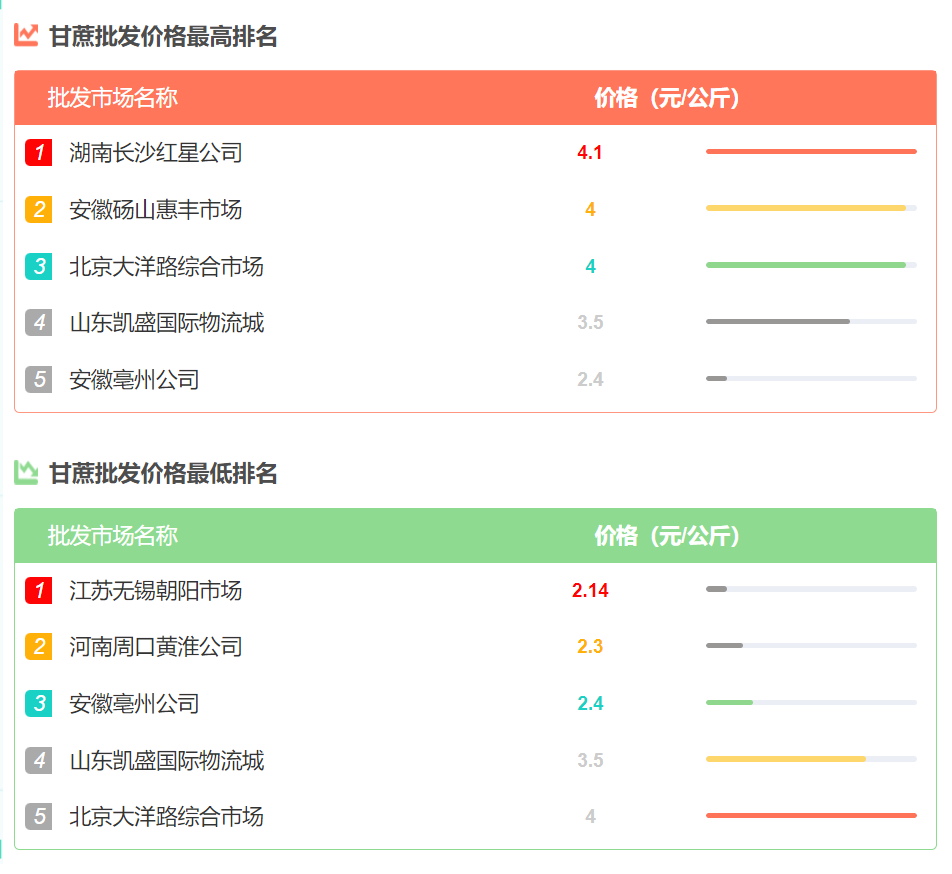Click the 2.3 price value
The height and width of the screenshot is (874, 952).
pyautogui.click(x=590, y=646)
